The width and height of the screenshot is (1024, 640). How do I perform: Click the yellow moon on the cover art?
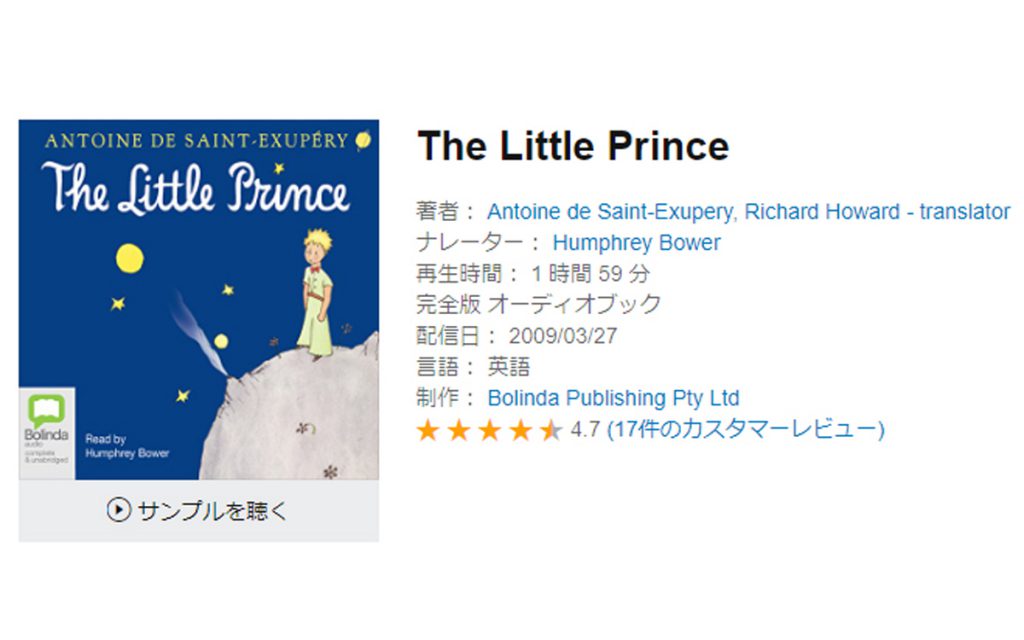point(129,259)
